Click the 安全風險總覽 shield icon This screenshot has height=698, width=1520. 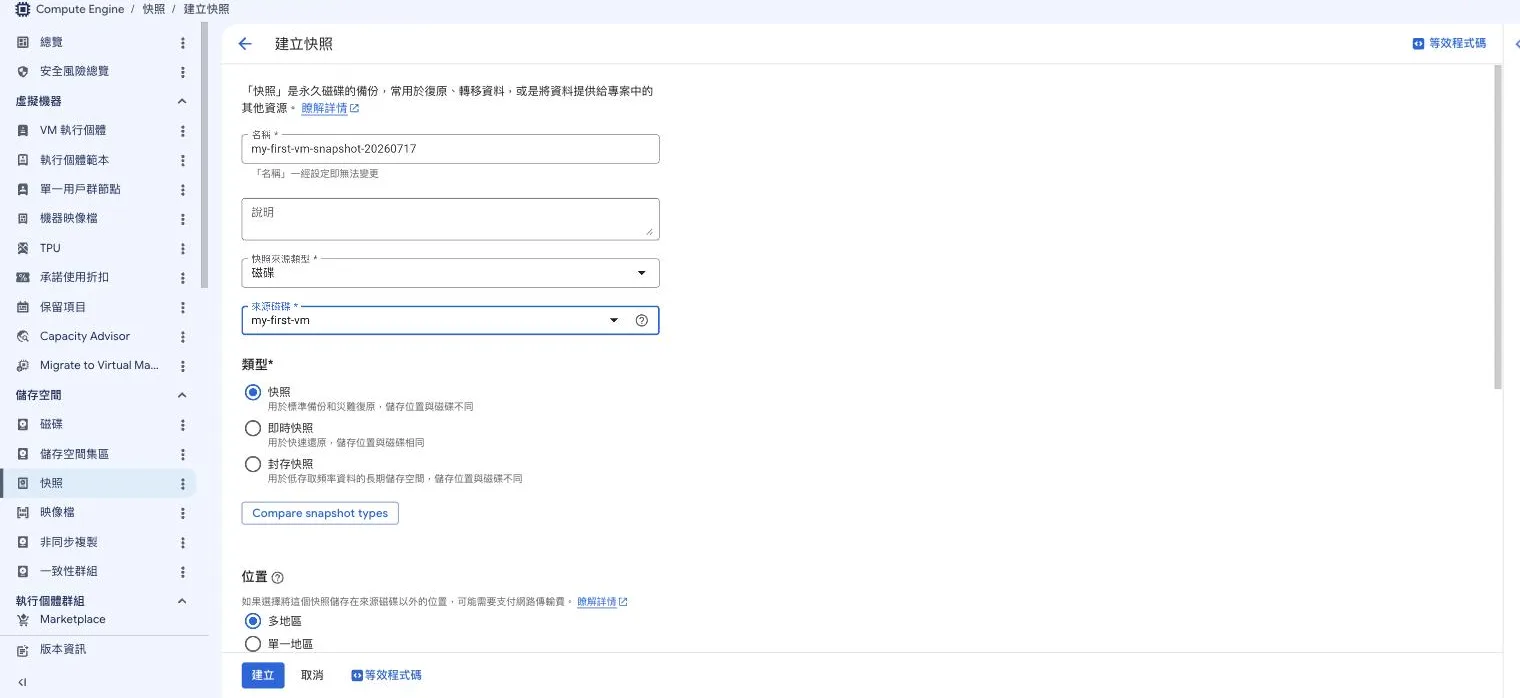[x=23, y=72]
